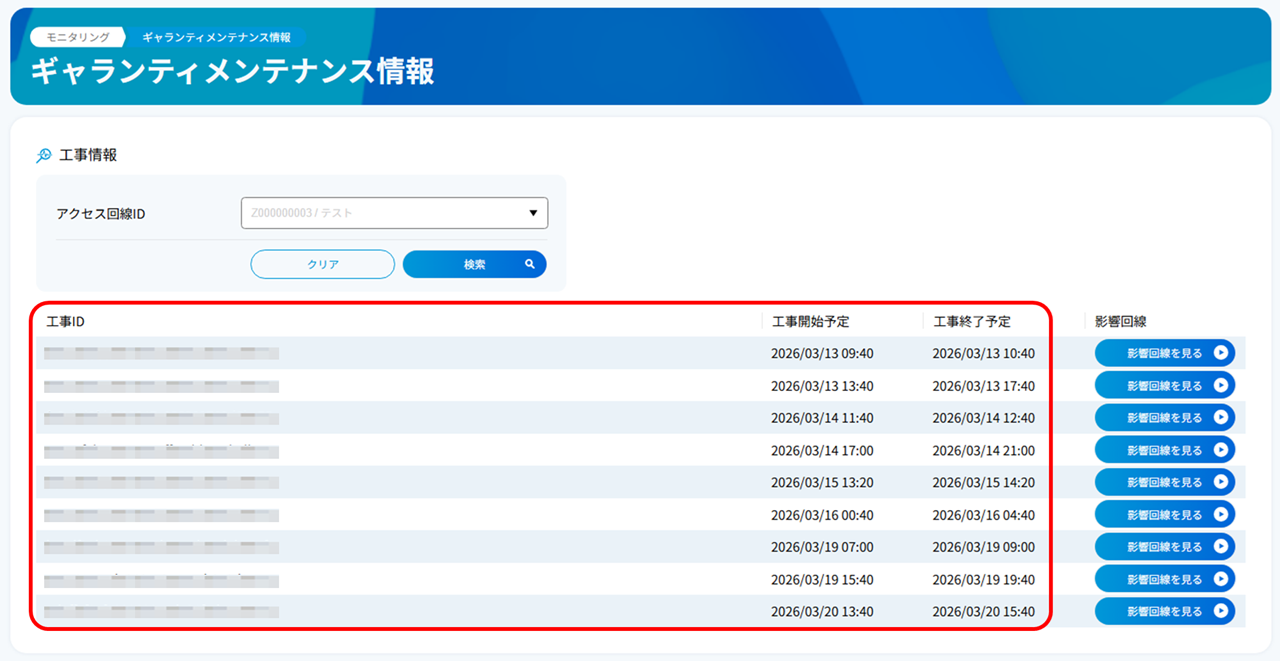Click the play arrow icon for 2026/03/13 09:40 row

(x=1220, y=353)
